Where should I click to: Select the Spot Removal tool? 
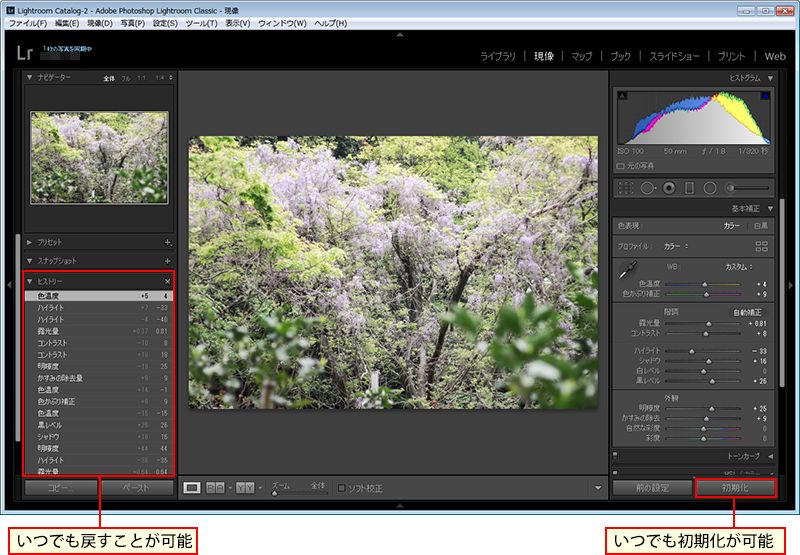647,188
